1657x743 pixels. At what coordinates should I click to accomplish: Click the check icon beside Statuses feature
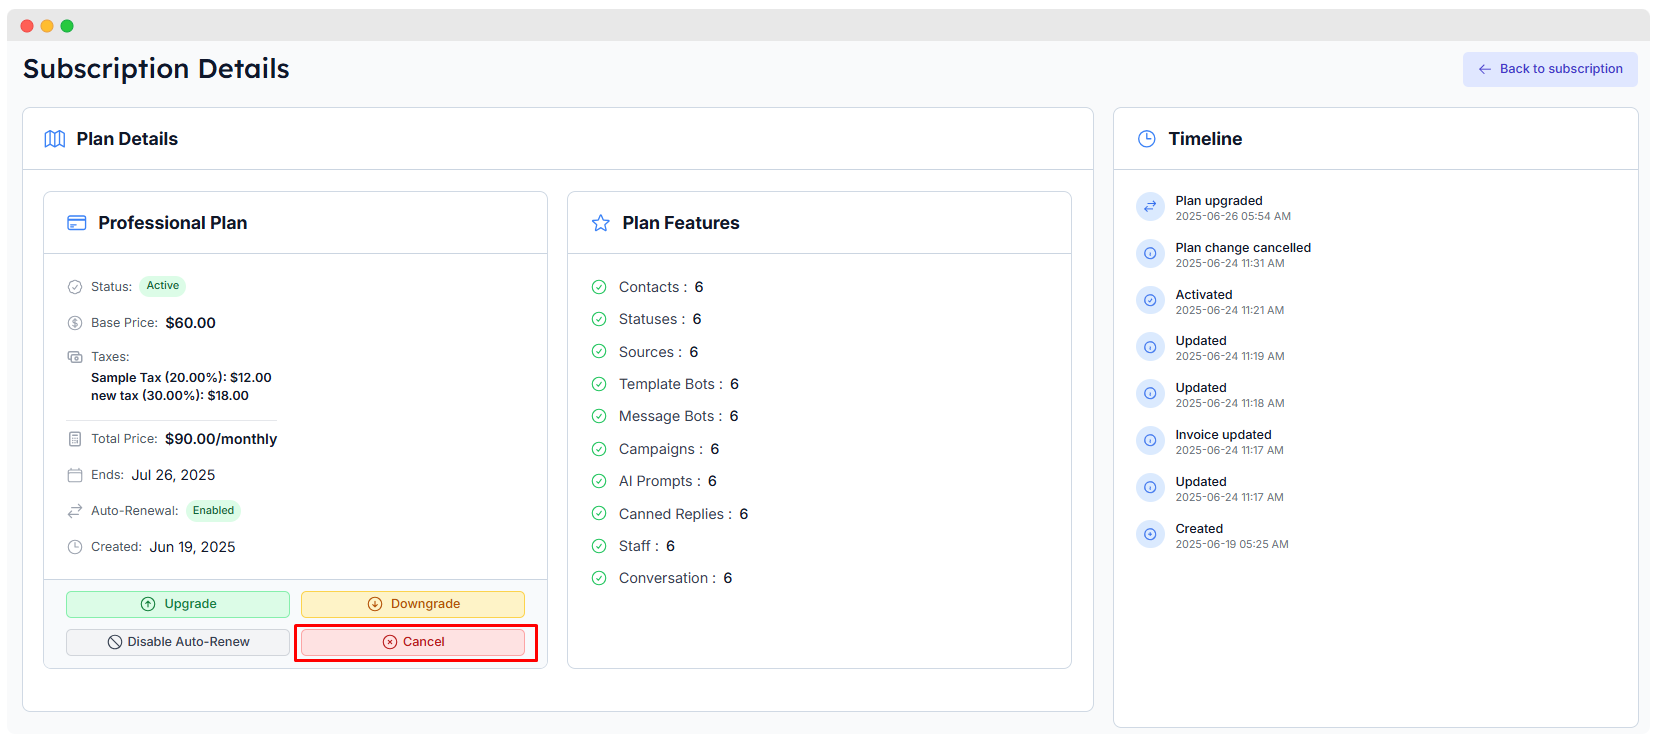[599, 319]
